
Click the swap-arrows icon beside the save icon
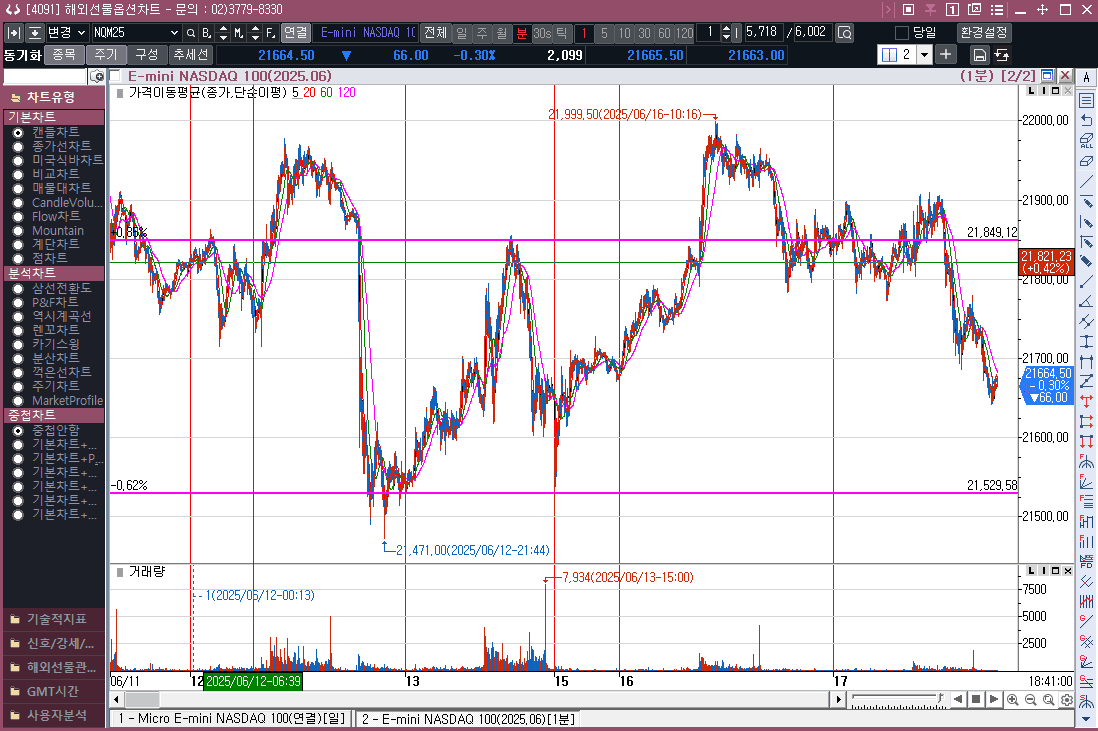1001,55
